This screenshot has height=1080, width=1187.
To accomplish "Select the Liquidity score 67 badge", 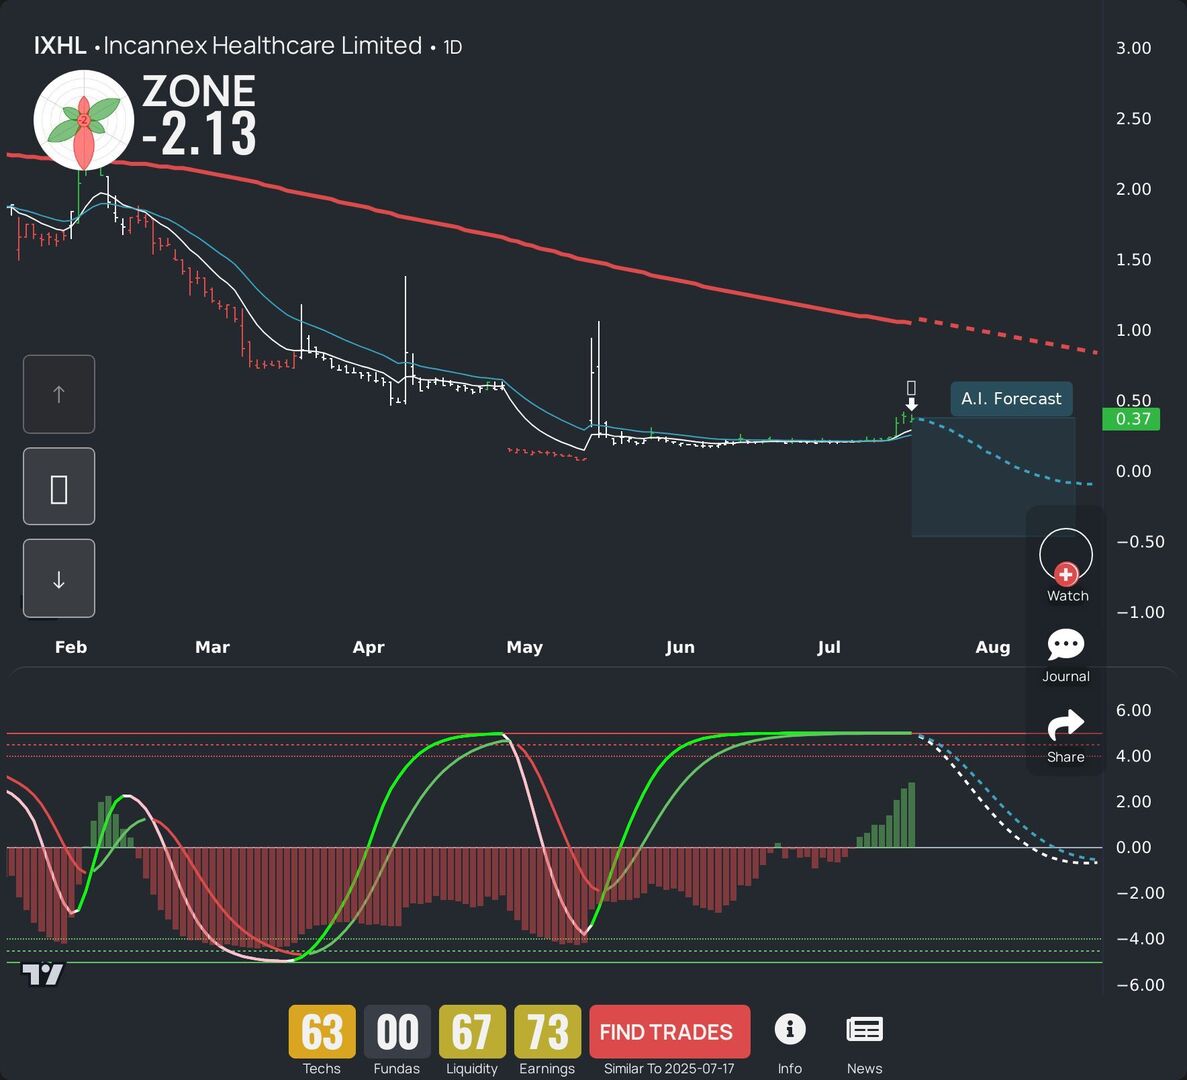I will (x=472, y=1032).
